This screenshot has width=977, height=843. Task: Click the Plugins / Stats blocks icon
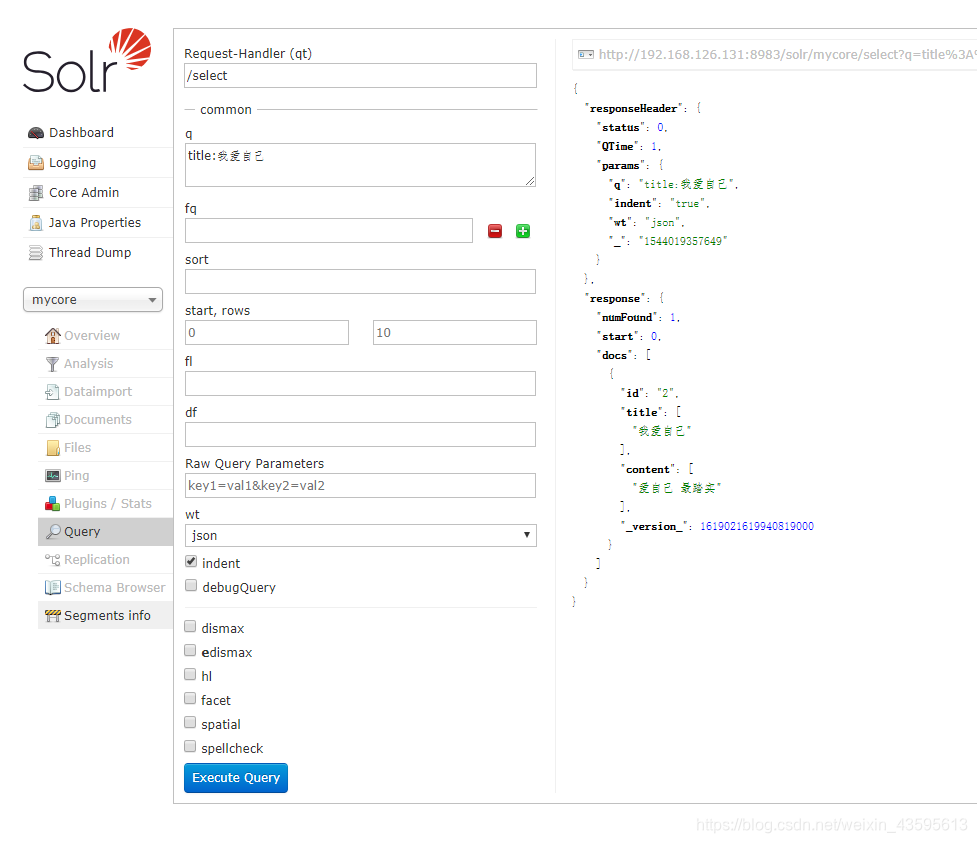pyautogui.click(x=53, y=503)
